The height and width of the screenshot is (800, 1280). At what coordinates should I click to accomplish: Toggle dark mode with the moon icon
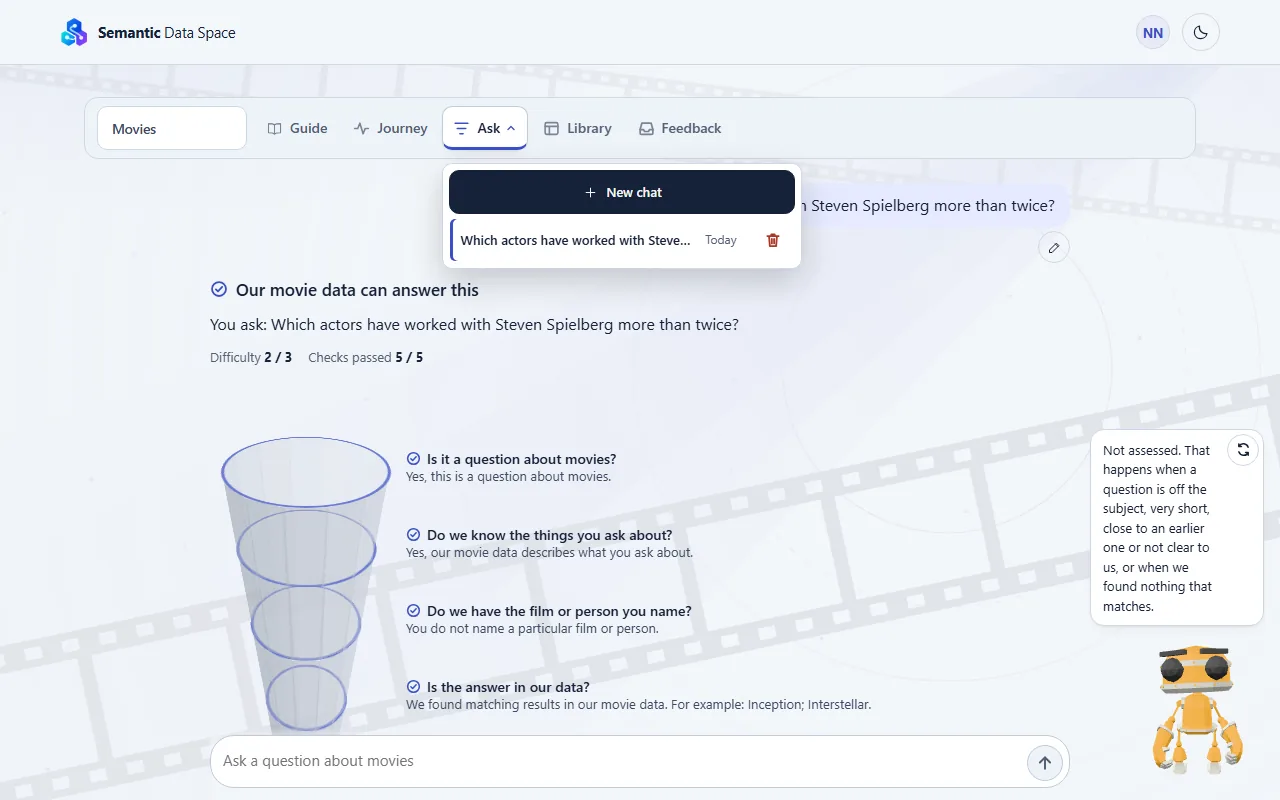pyautogui.click(x=1201, y=33)
